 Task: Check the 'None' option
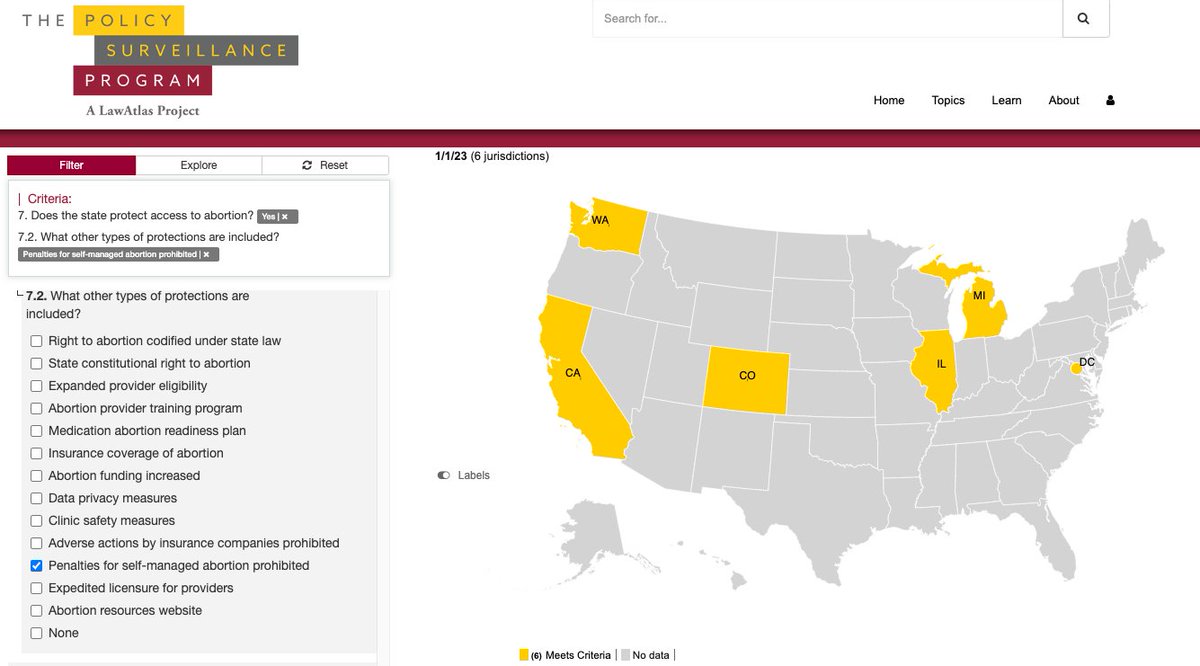(x=37, y=633)
